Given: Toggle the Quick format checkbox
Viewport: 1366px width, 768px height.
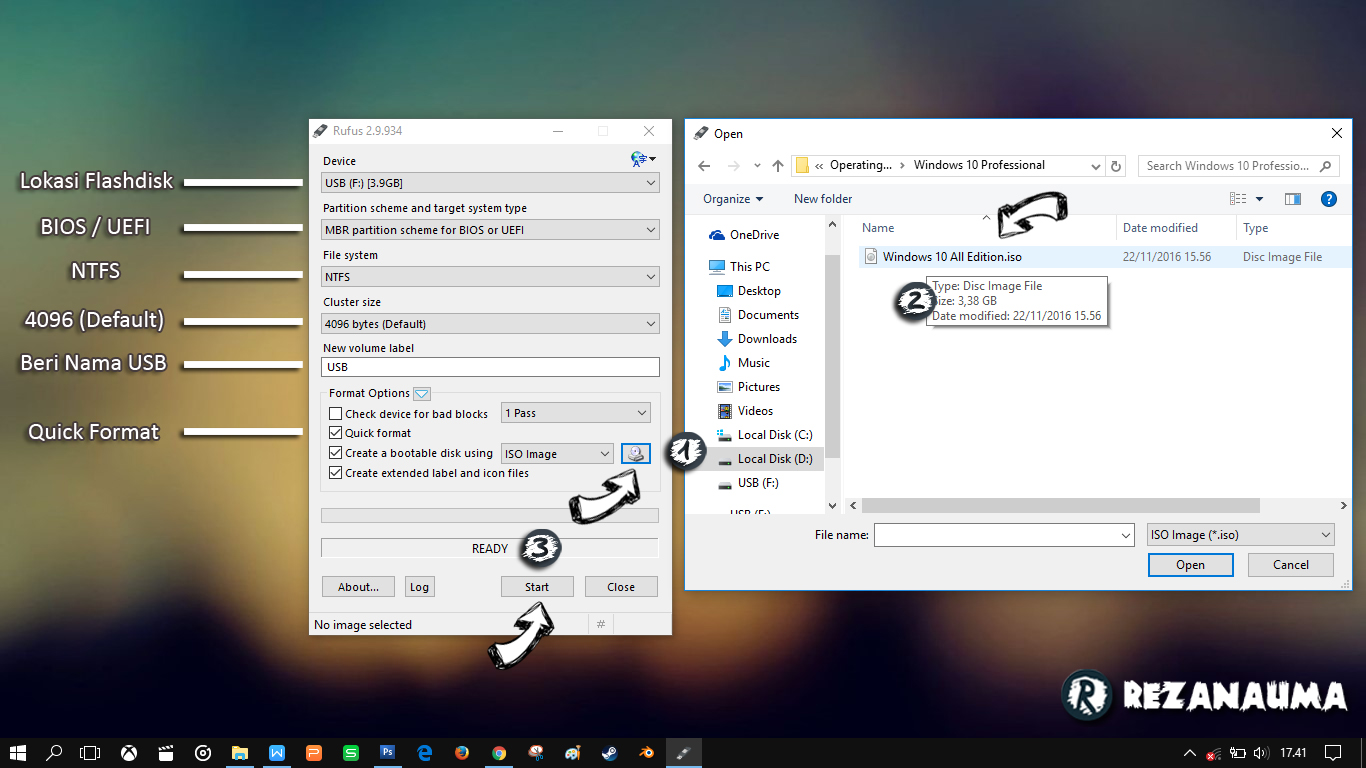Looking at the screenshot, I should [x=336, y=433].
